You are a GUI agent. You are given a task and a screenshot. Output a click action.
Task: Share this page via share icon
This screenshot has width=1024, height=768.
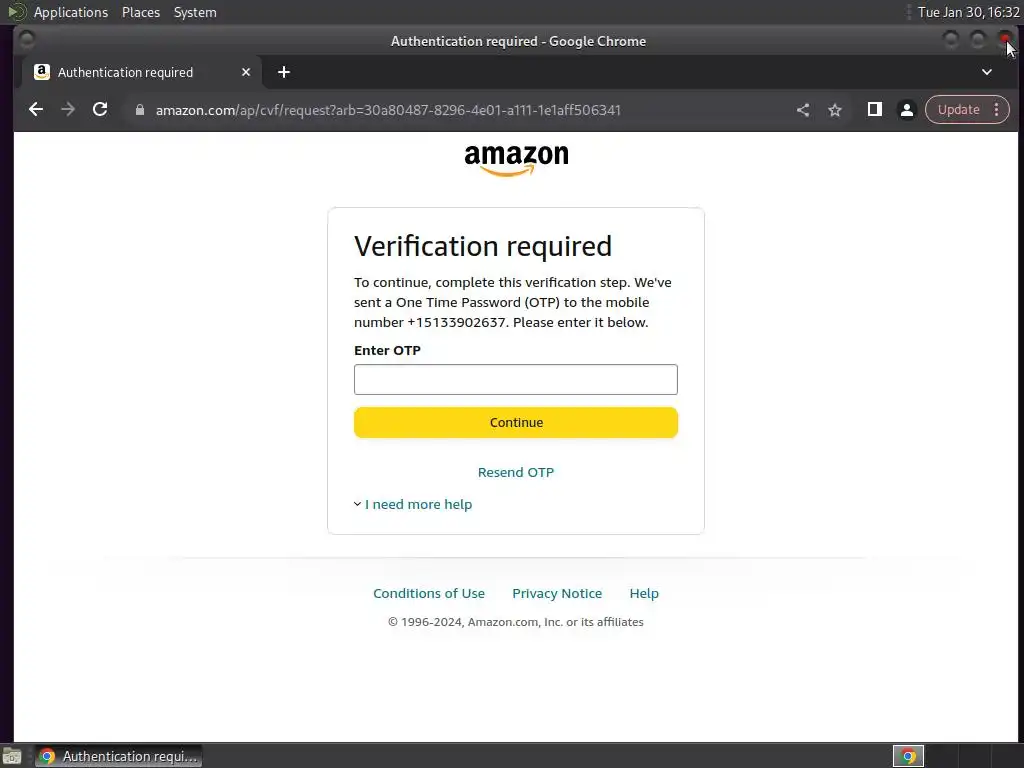click(x=803, y=110)
